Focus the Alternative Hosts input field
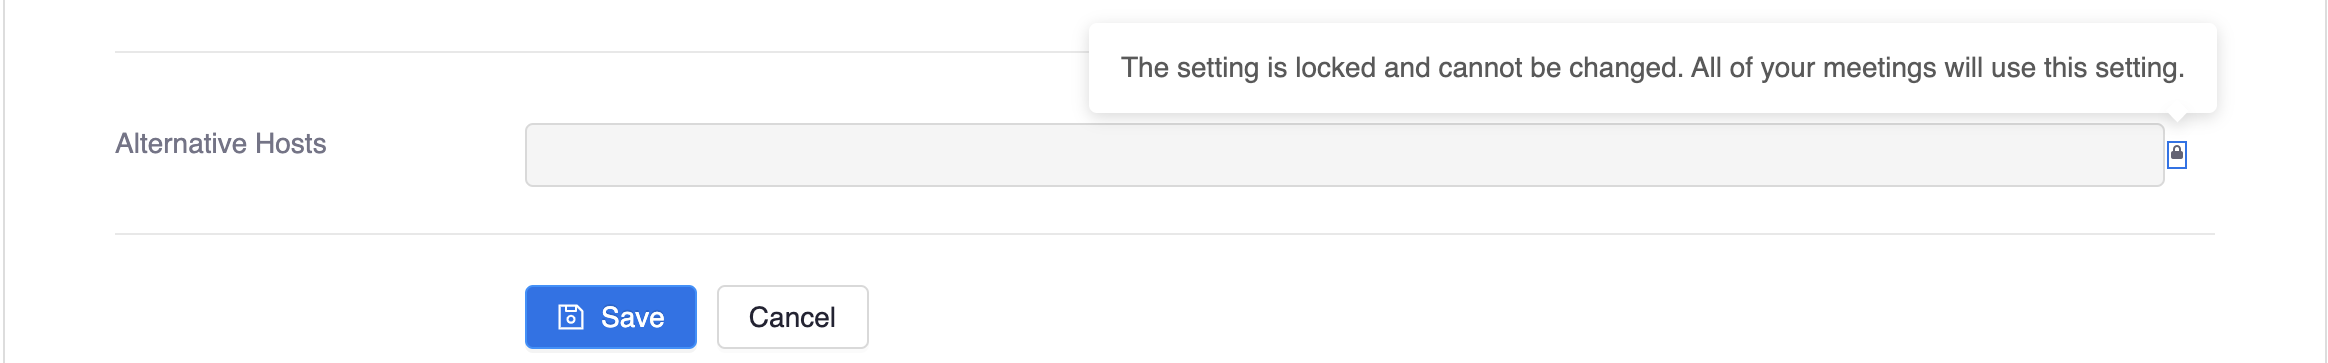This screenshot has height=363, width=2328. tap(1344, 155)
